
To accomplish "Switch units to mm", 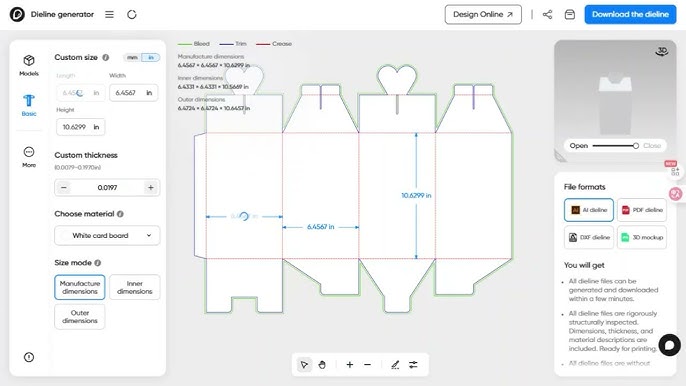I will [133, 57].
